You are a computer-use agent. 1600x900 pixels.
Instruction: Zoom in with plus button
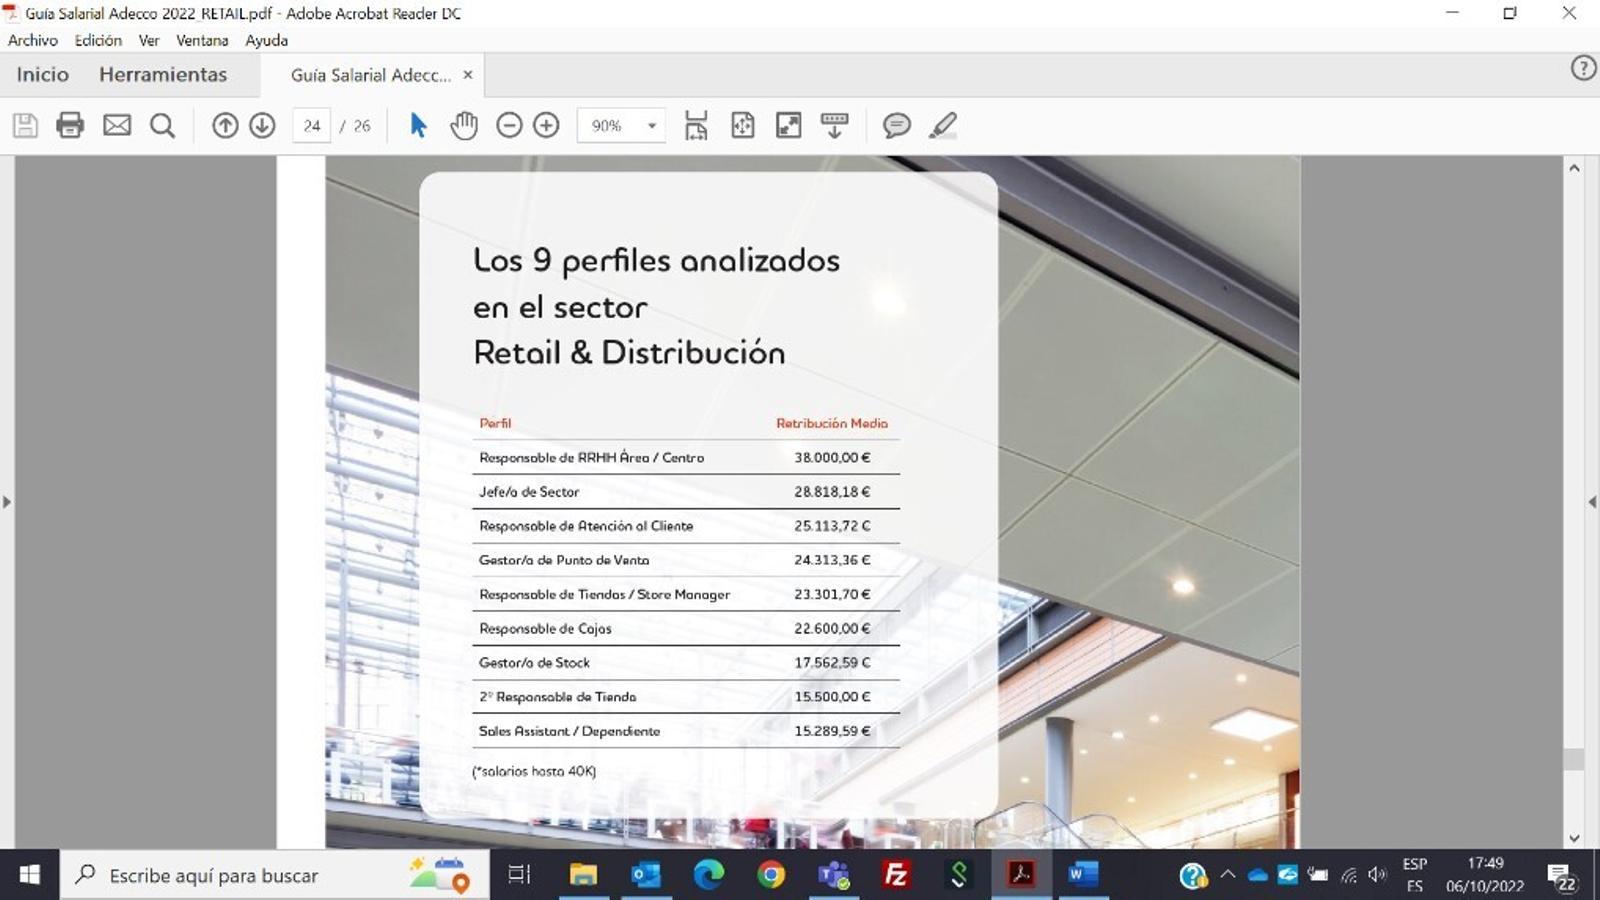click(x=546, y=125)
